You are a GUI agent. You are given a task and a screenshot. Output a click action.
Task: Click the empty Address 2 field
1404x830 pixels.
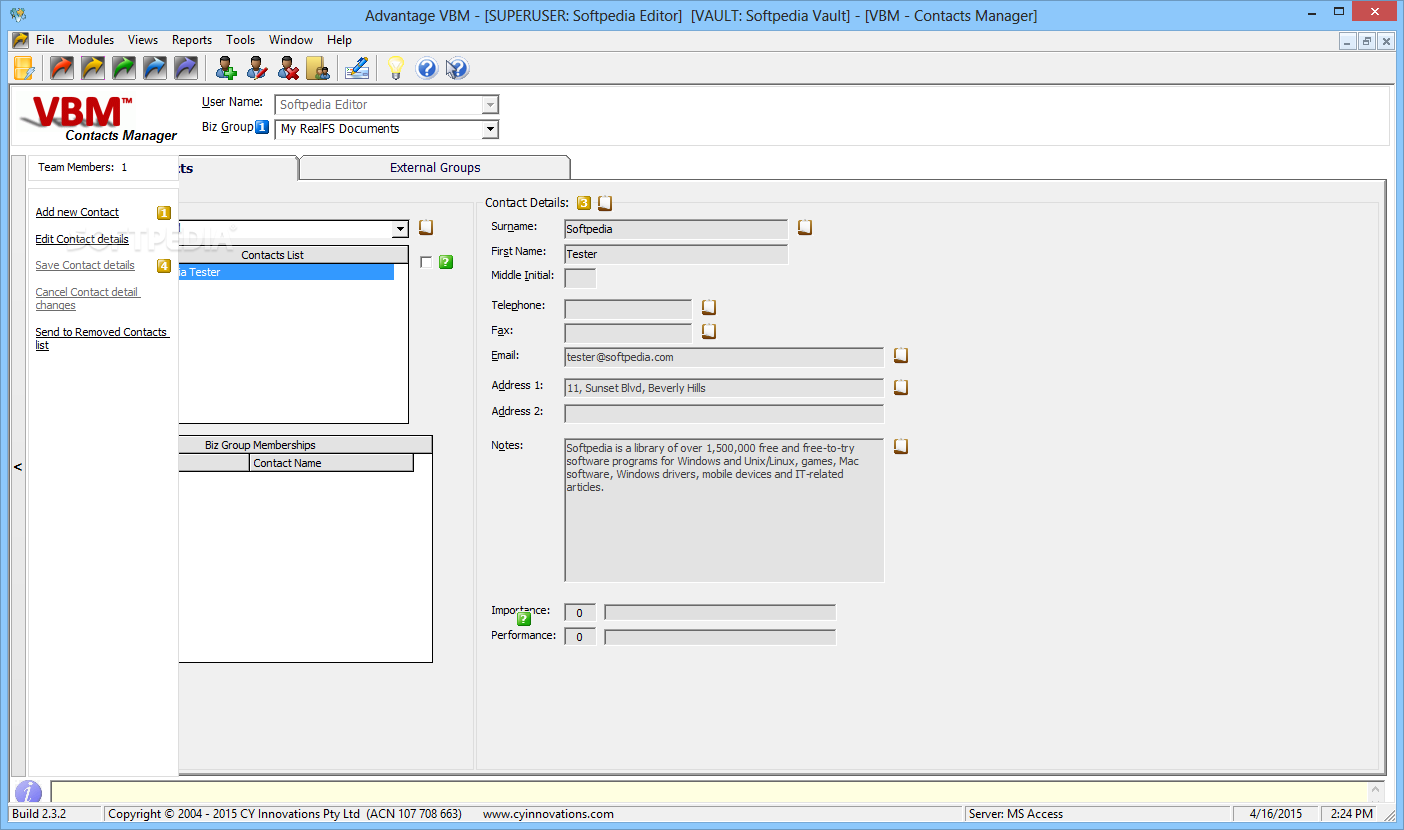tap(724, 413)
